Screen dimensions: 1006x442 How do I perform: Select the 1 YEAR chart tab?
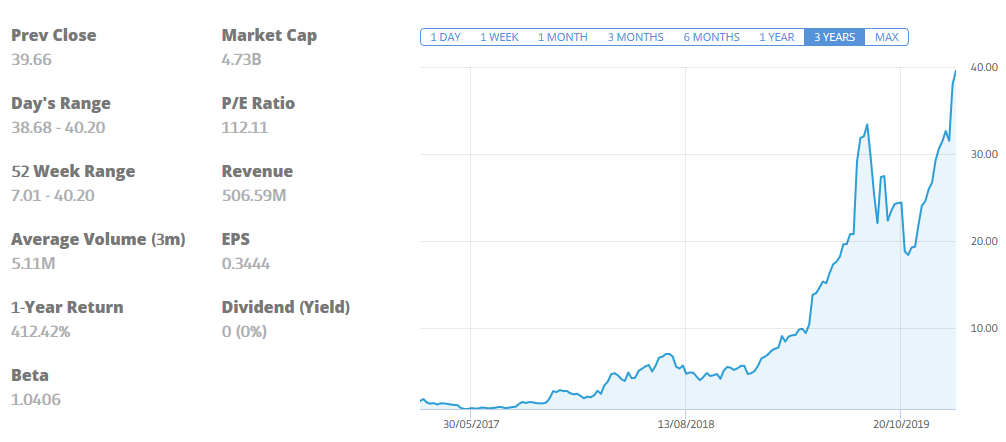click(x=776, y=37)
